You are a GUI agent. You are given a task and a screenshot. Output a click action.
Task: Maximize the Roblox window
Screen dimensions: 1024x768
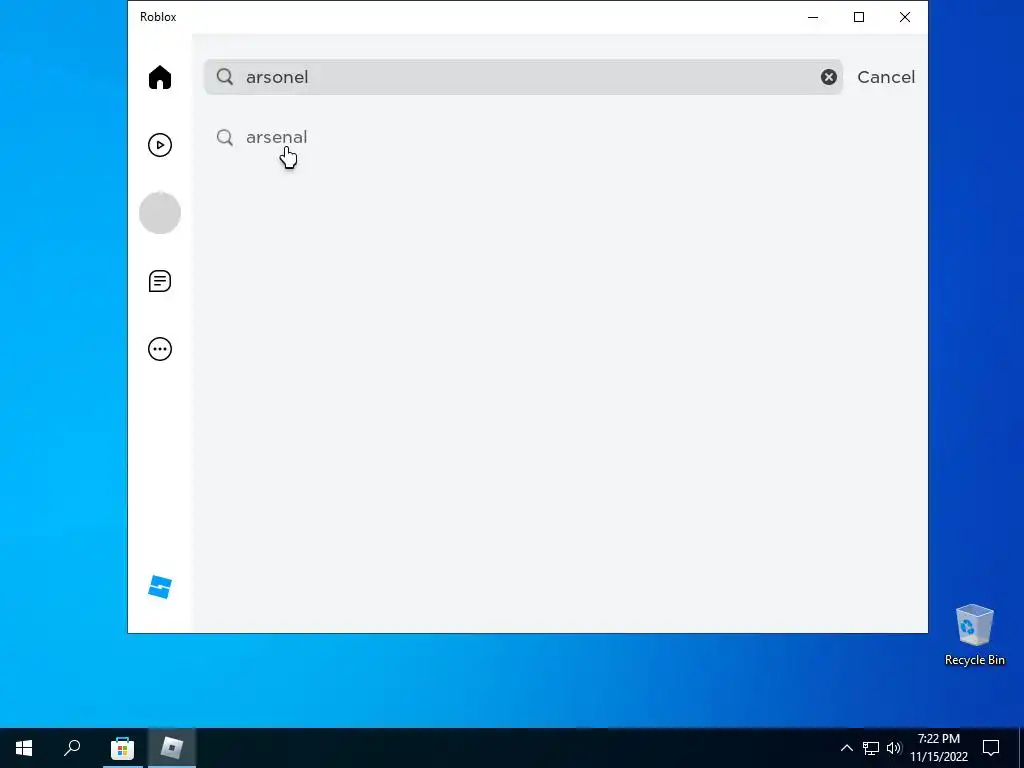coord(859,17)
